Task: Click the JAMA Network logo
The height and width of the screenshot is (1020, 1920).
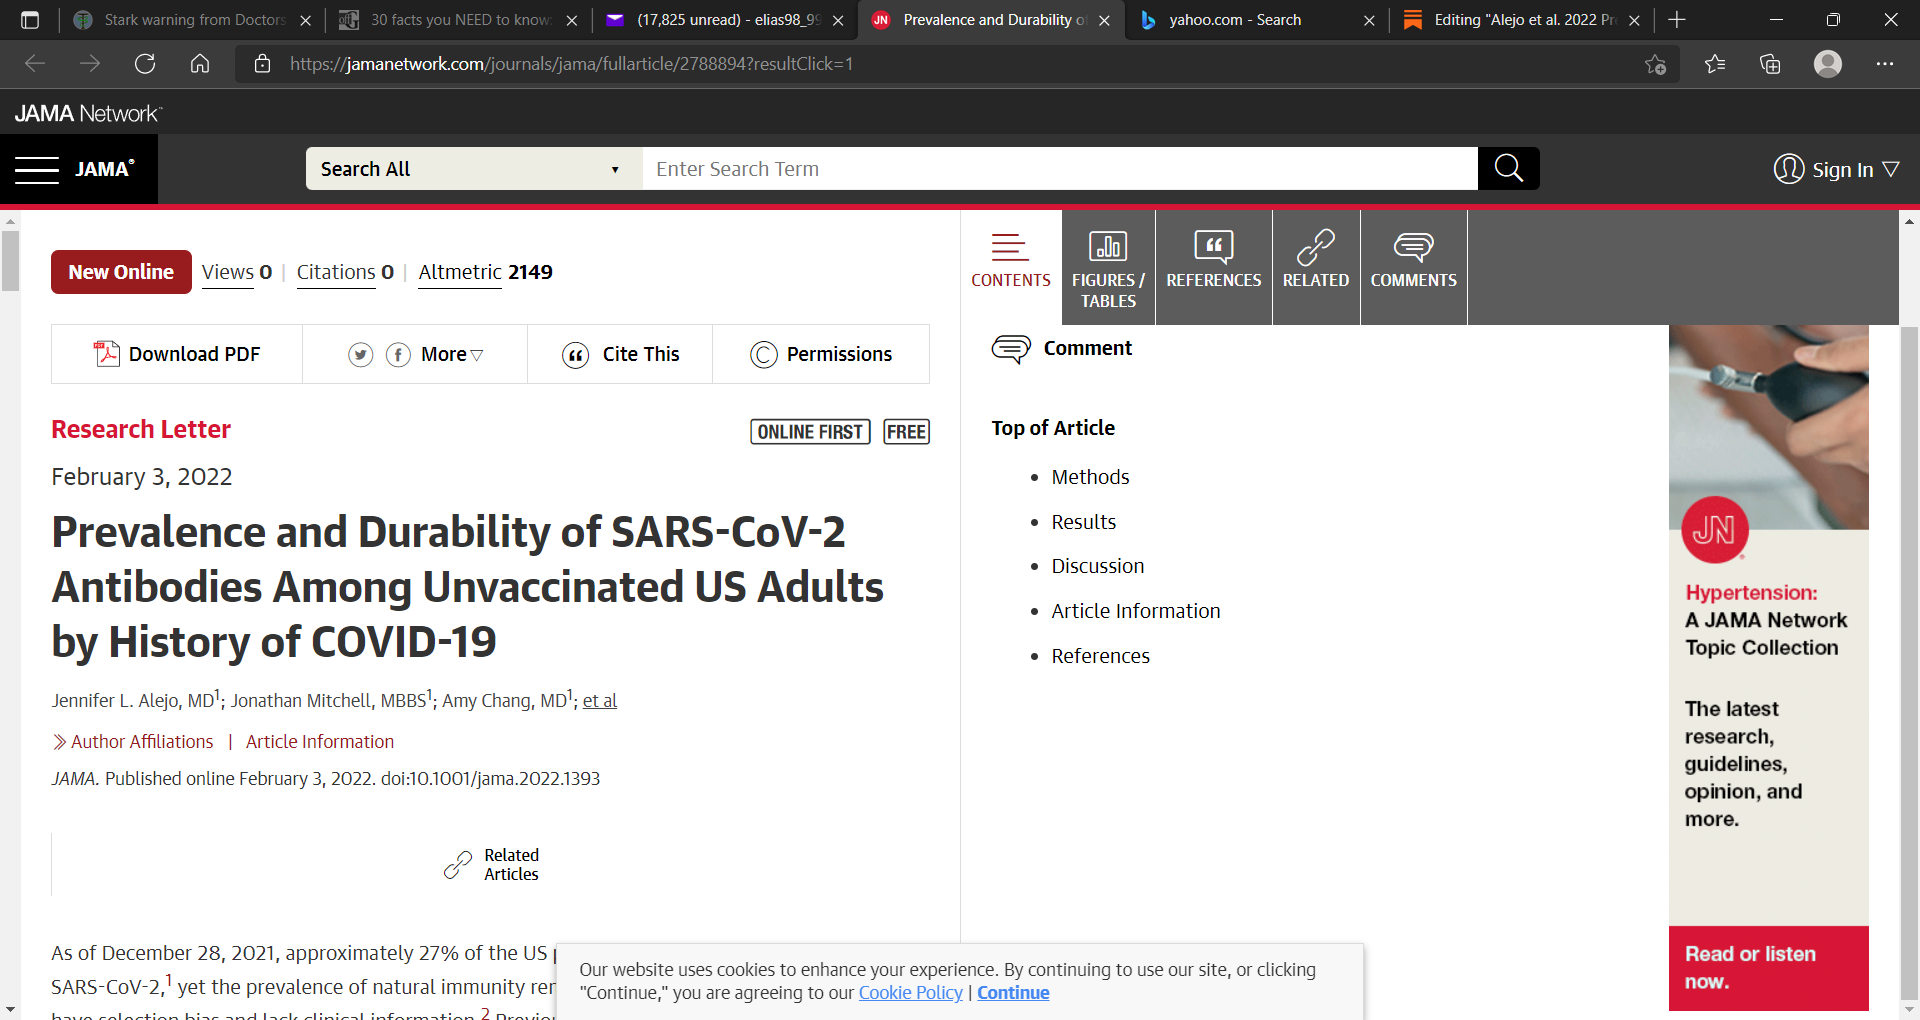Action: (x=88, y=113)
